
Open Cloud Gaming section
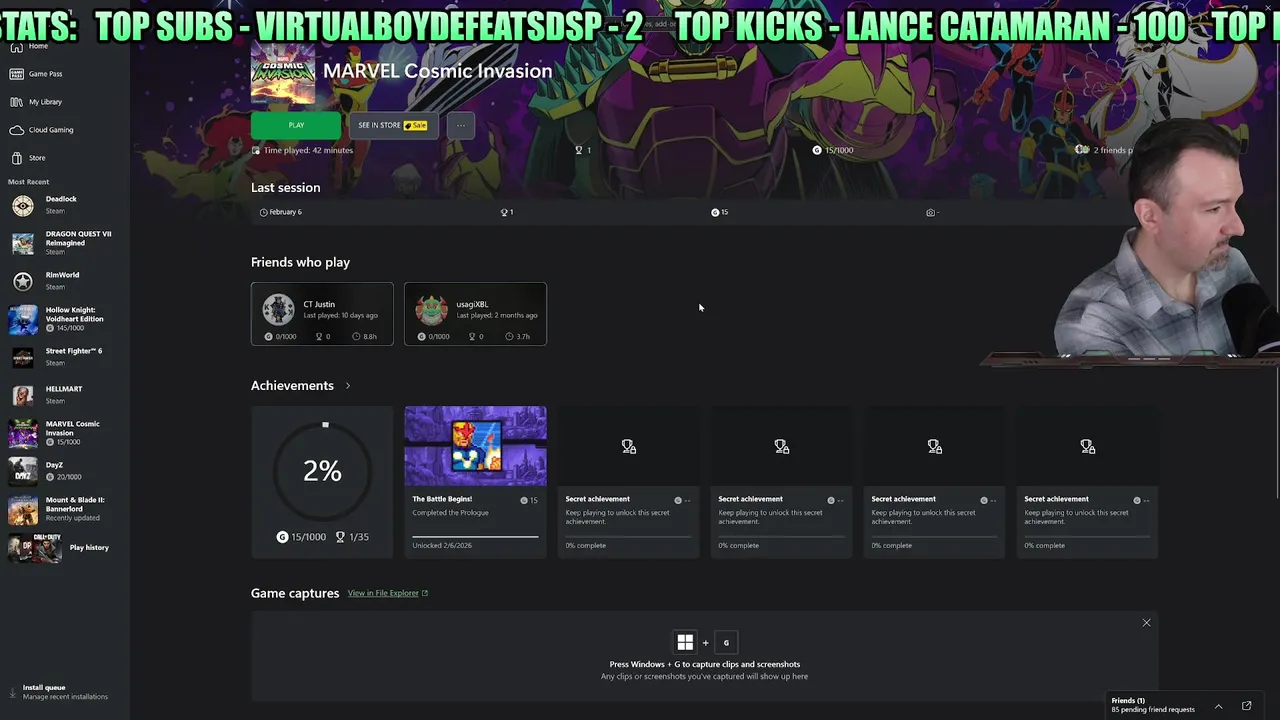click(x=51, y=130)
